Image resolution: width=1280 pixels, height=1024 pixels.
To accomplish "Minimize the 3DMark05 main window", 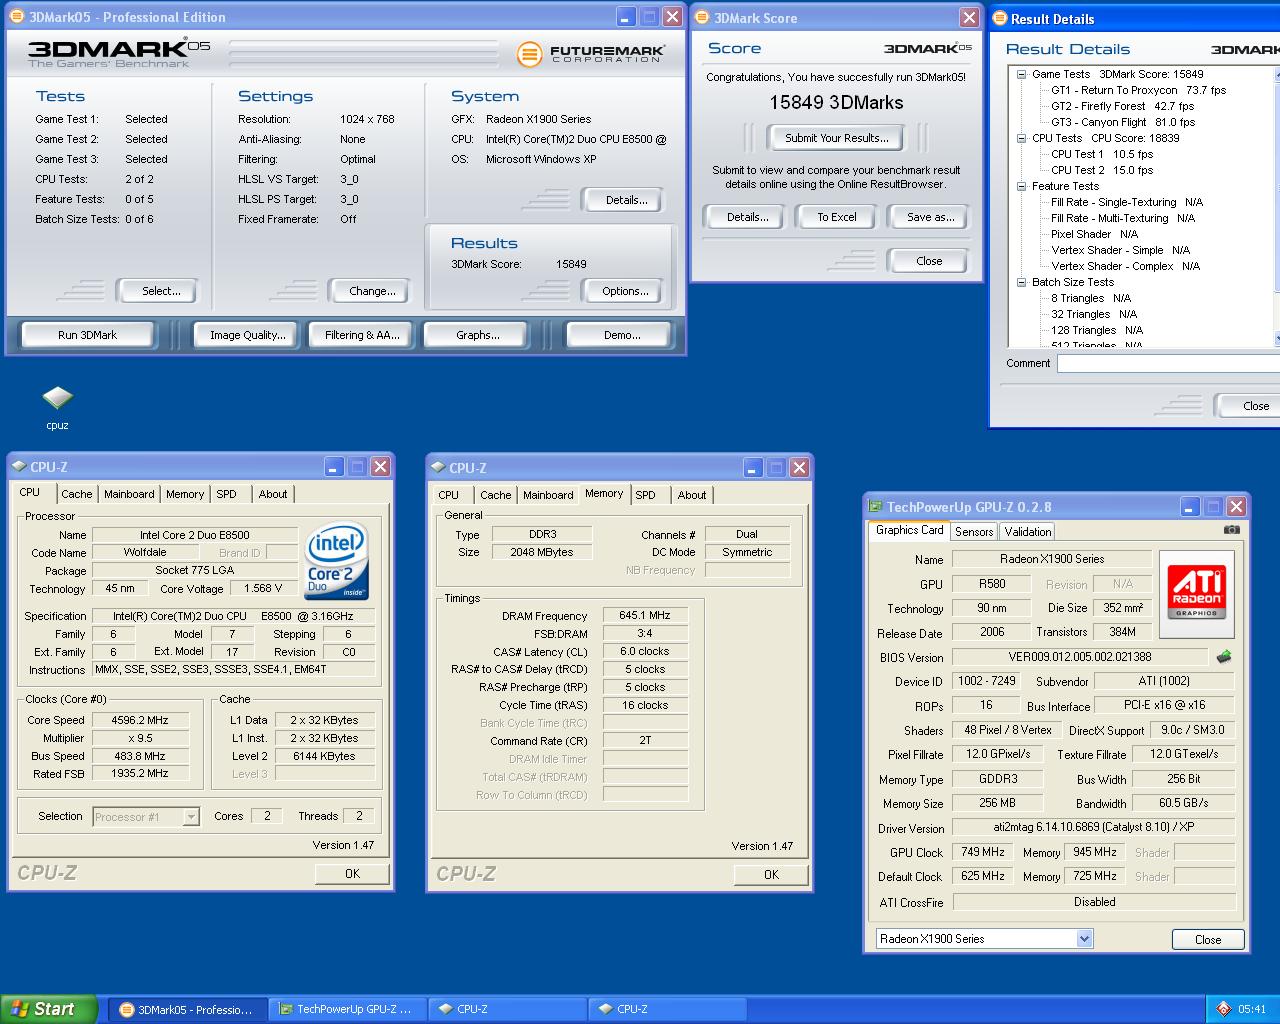I will tap(626, 17).
